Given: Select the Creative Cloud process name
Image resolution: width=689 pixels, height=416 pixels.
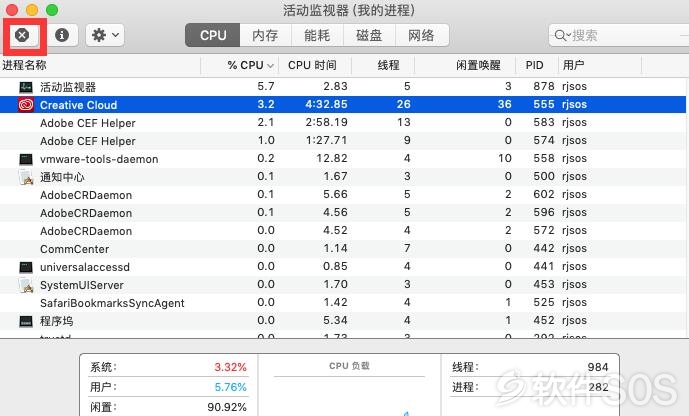Looking at the screenshot, I should 79,105.
